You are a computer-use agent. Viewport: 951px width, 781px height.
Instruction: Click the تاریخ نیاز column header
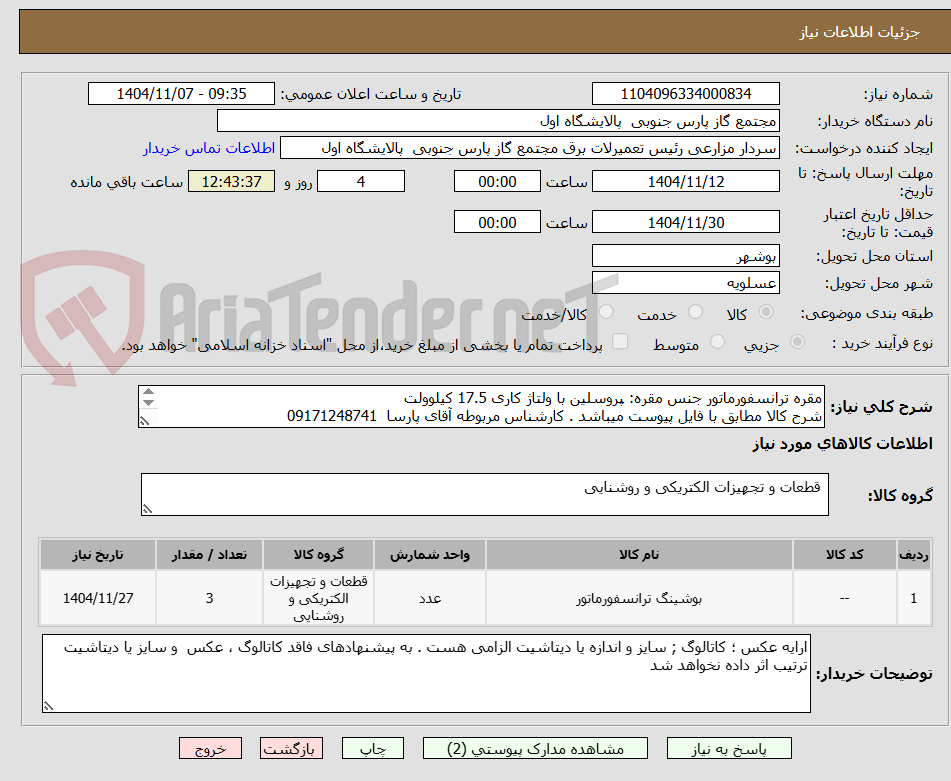98,554
